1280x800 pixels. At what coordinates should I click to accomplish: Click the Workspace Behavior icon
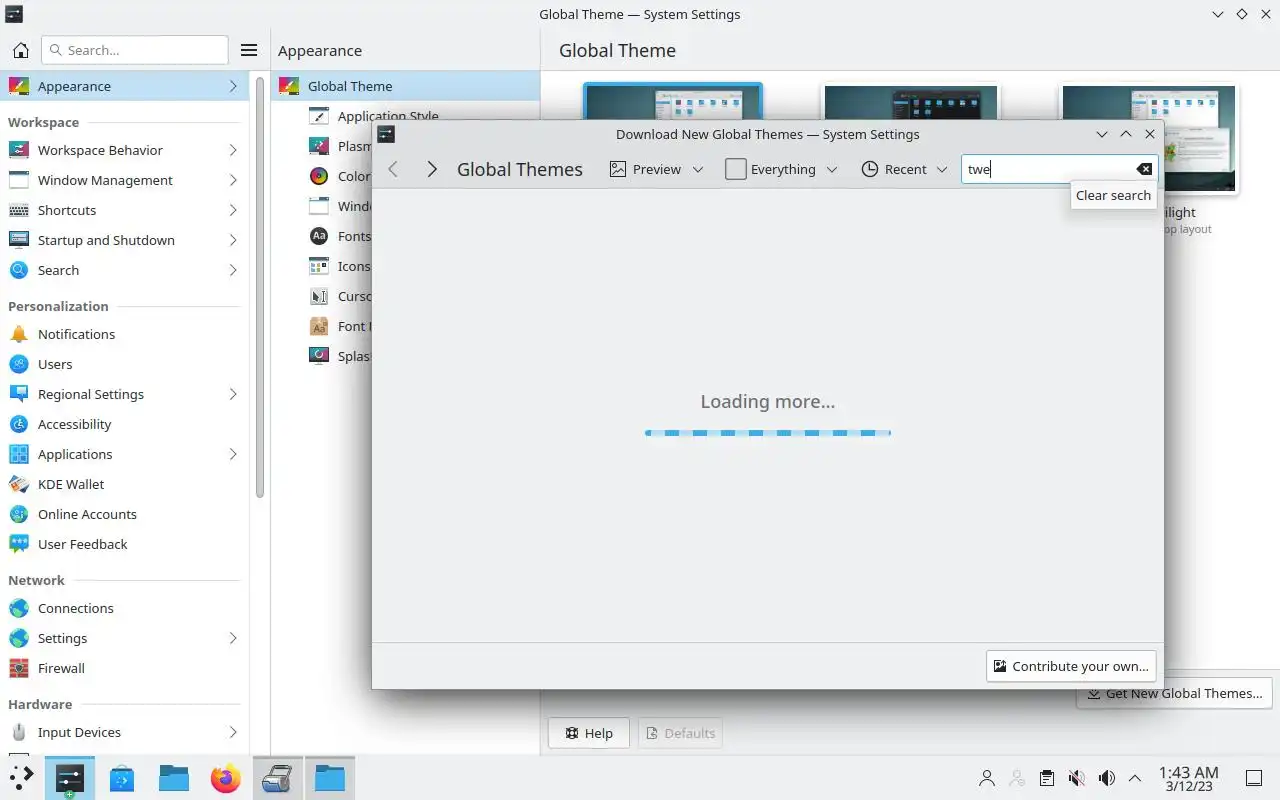click(x=19, y=150)
